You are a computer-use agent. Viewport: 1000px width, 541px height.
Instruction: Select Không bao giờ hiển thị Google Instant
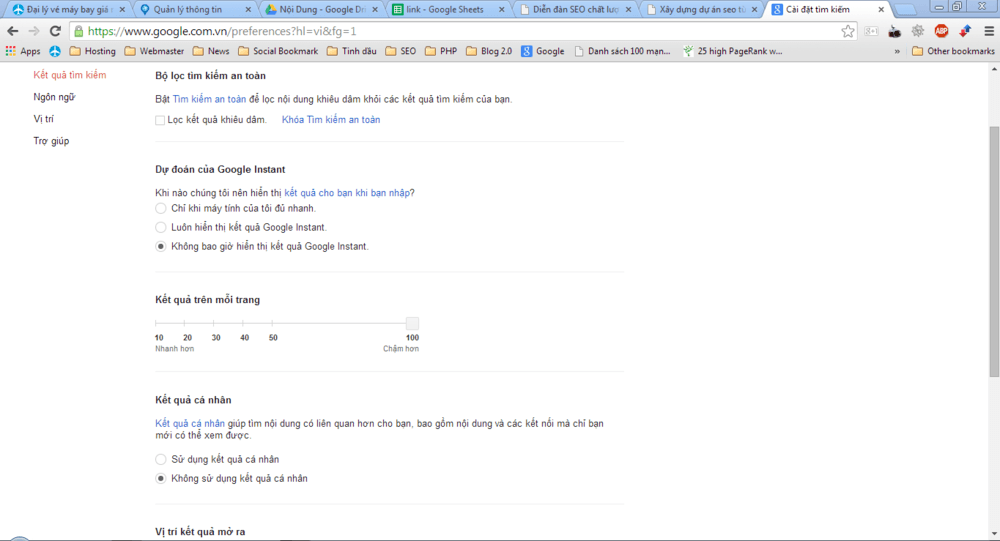pos(161,246)
